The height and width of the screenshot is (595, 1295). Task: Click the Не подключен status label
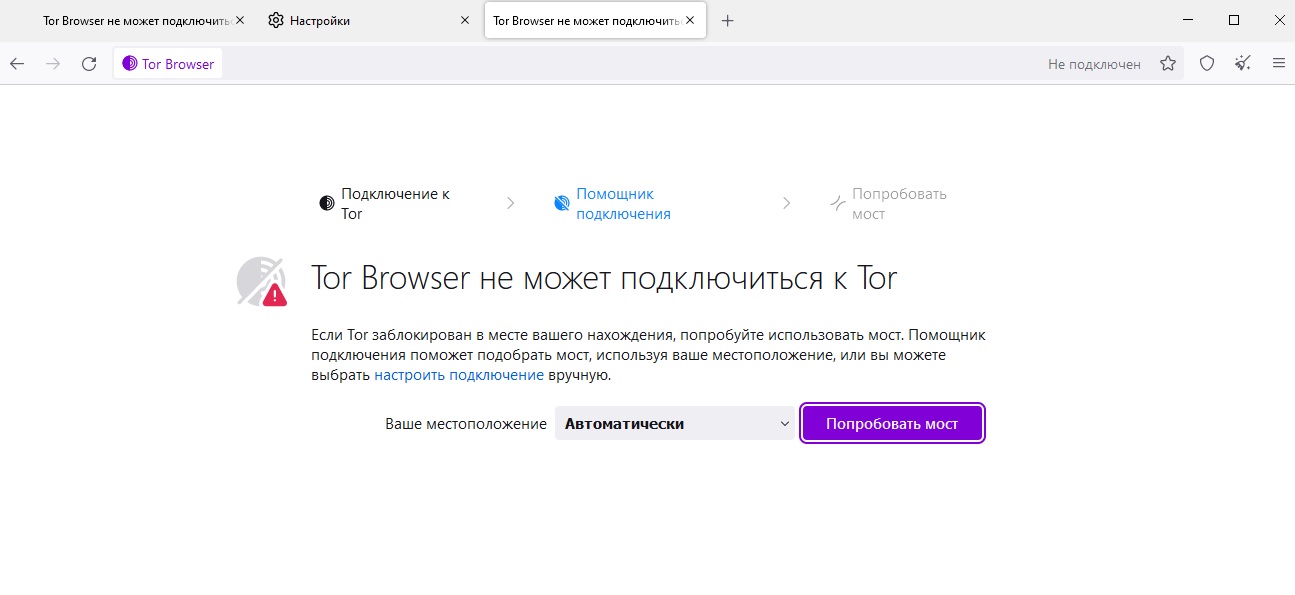click(x=1094, y=64)
